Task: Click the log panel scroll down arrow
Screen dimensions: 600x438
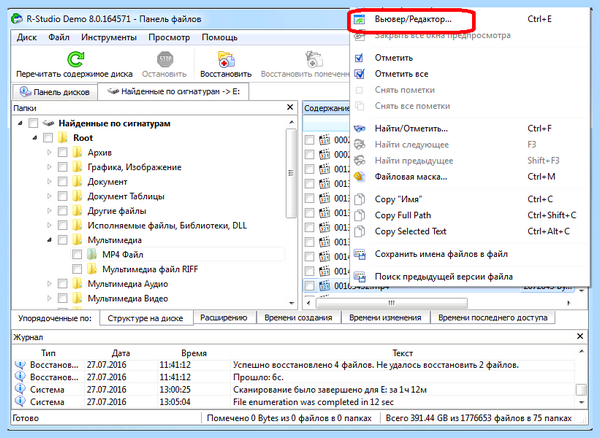Action: pyautogui.click(x=581, y=402)
